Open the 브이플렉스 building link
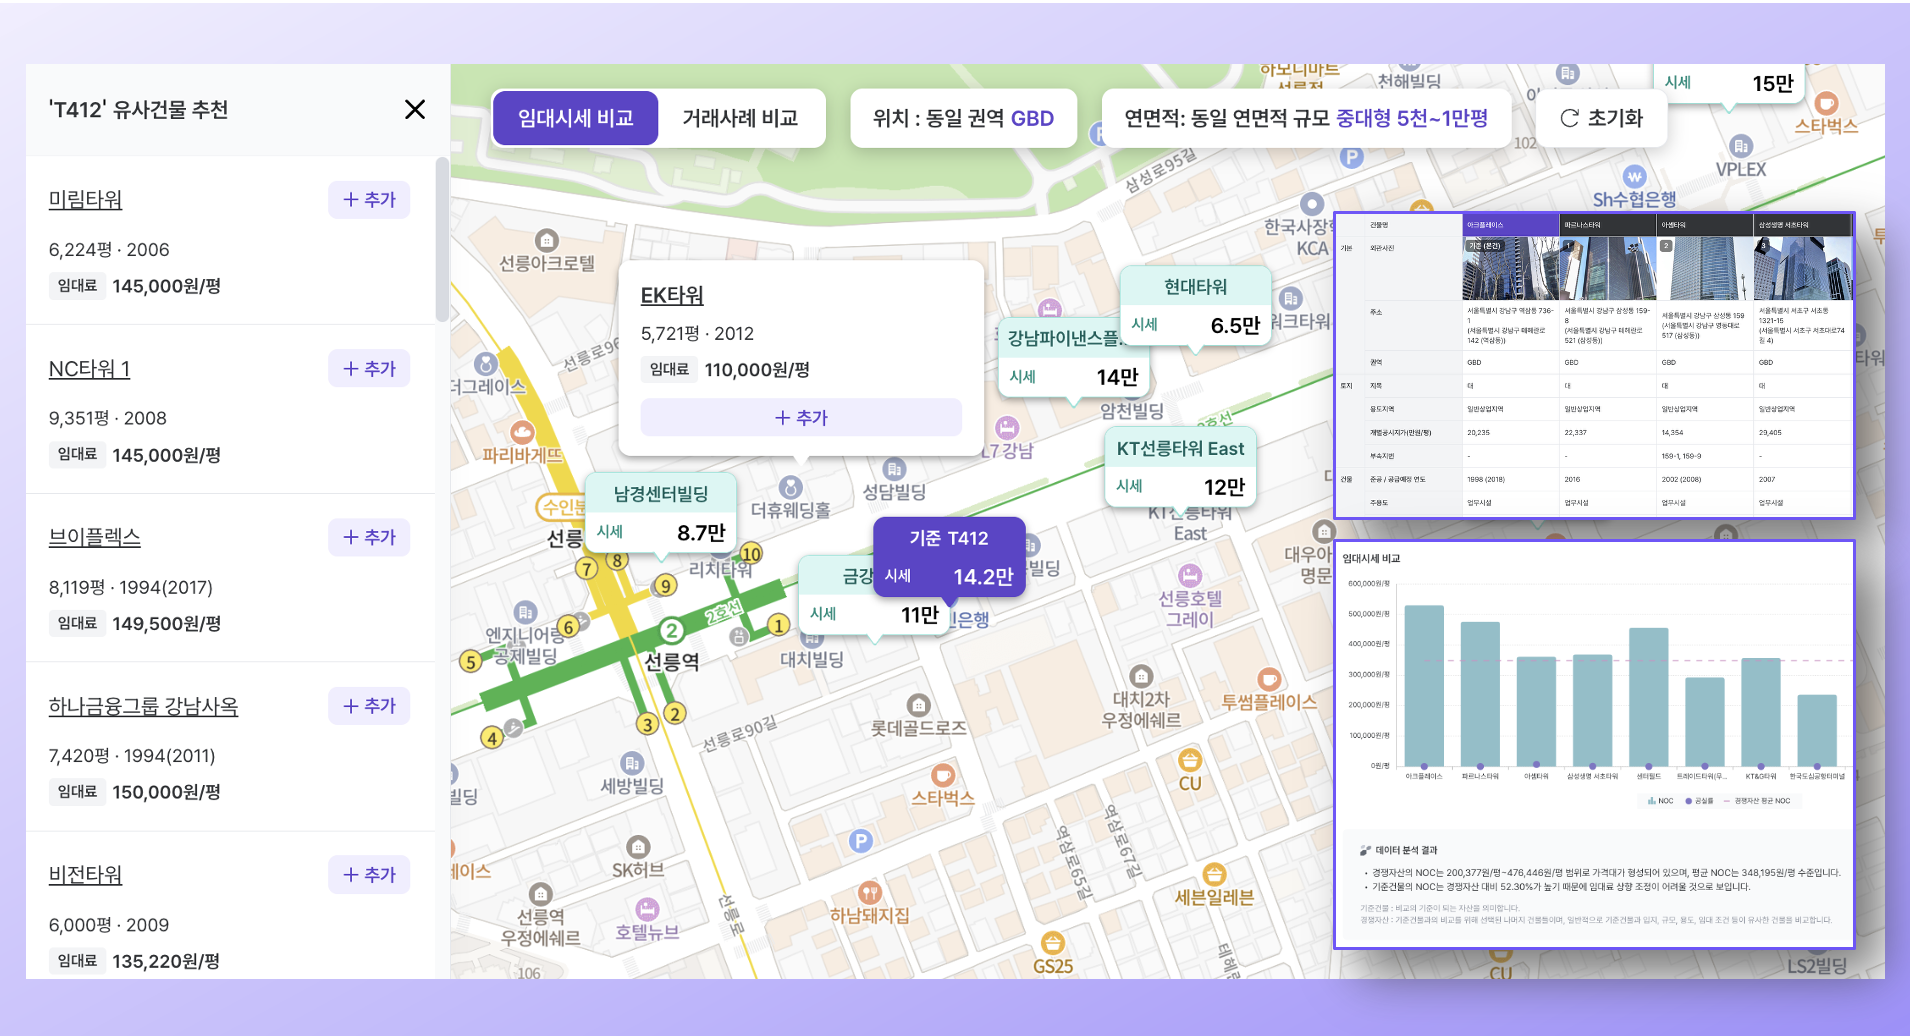This screenshot has width=1910, height=1036. click(95, 537)
